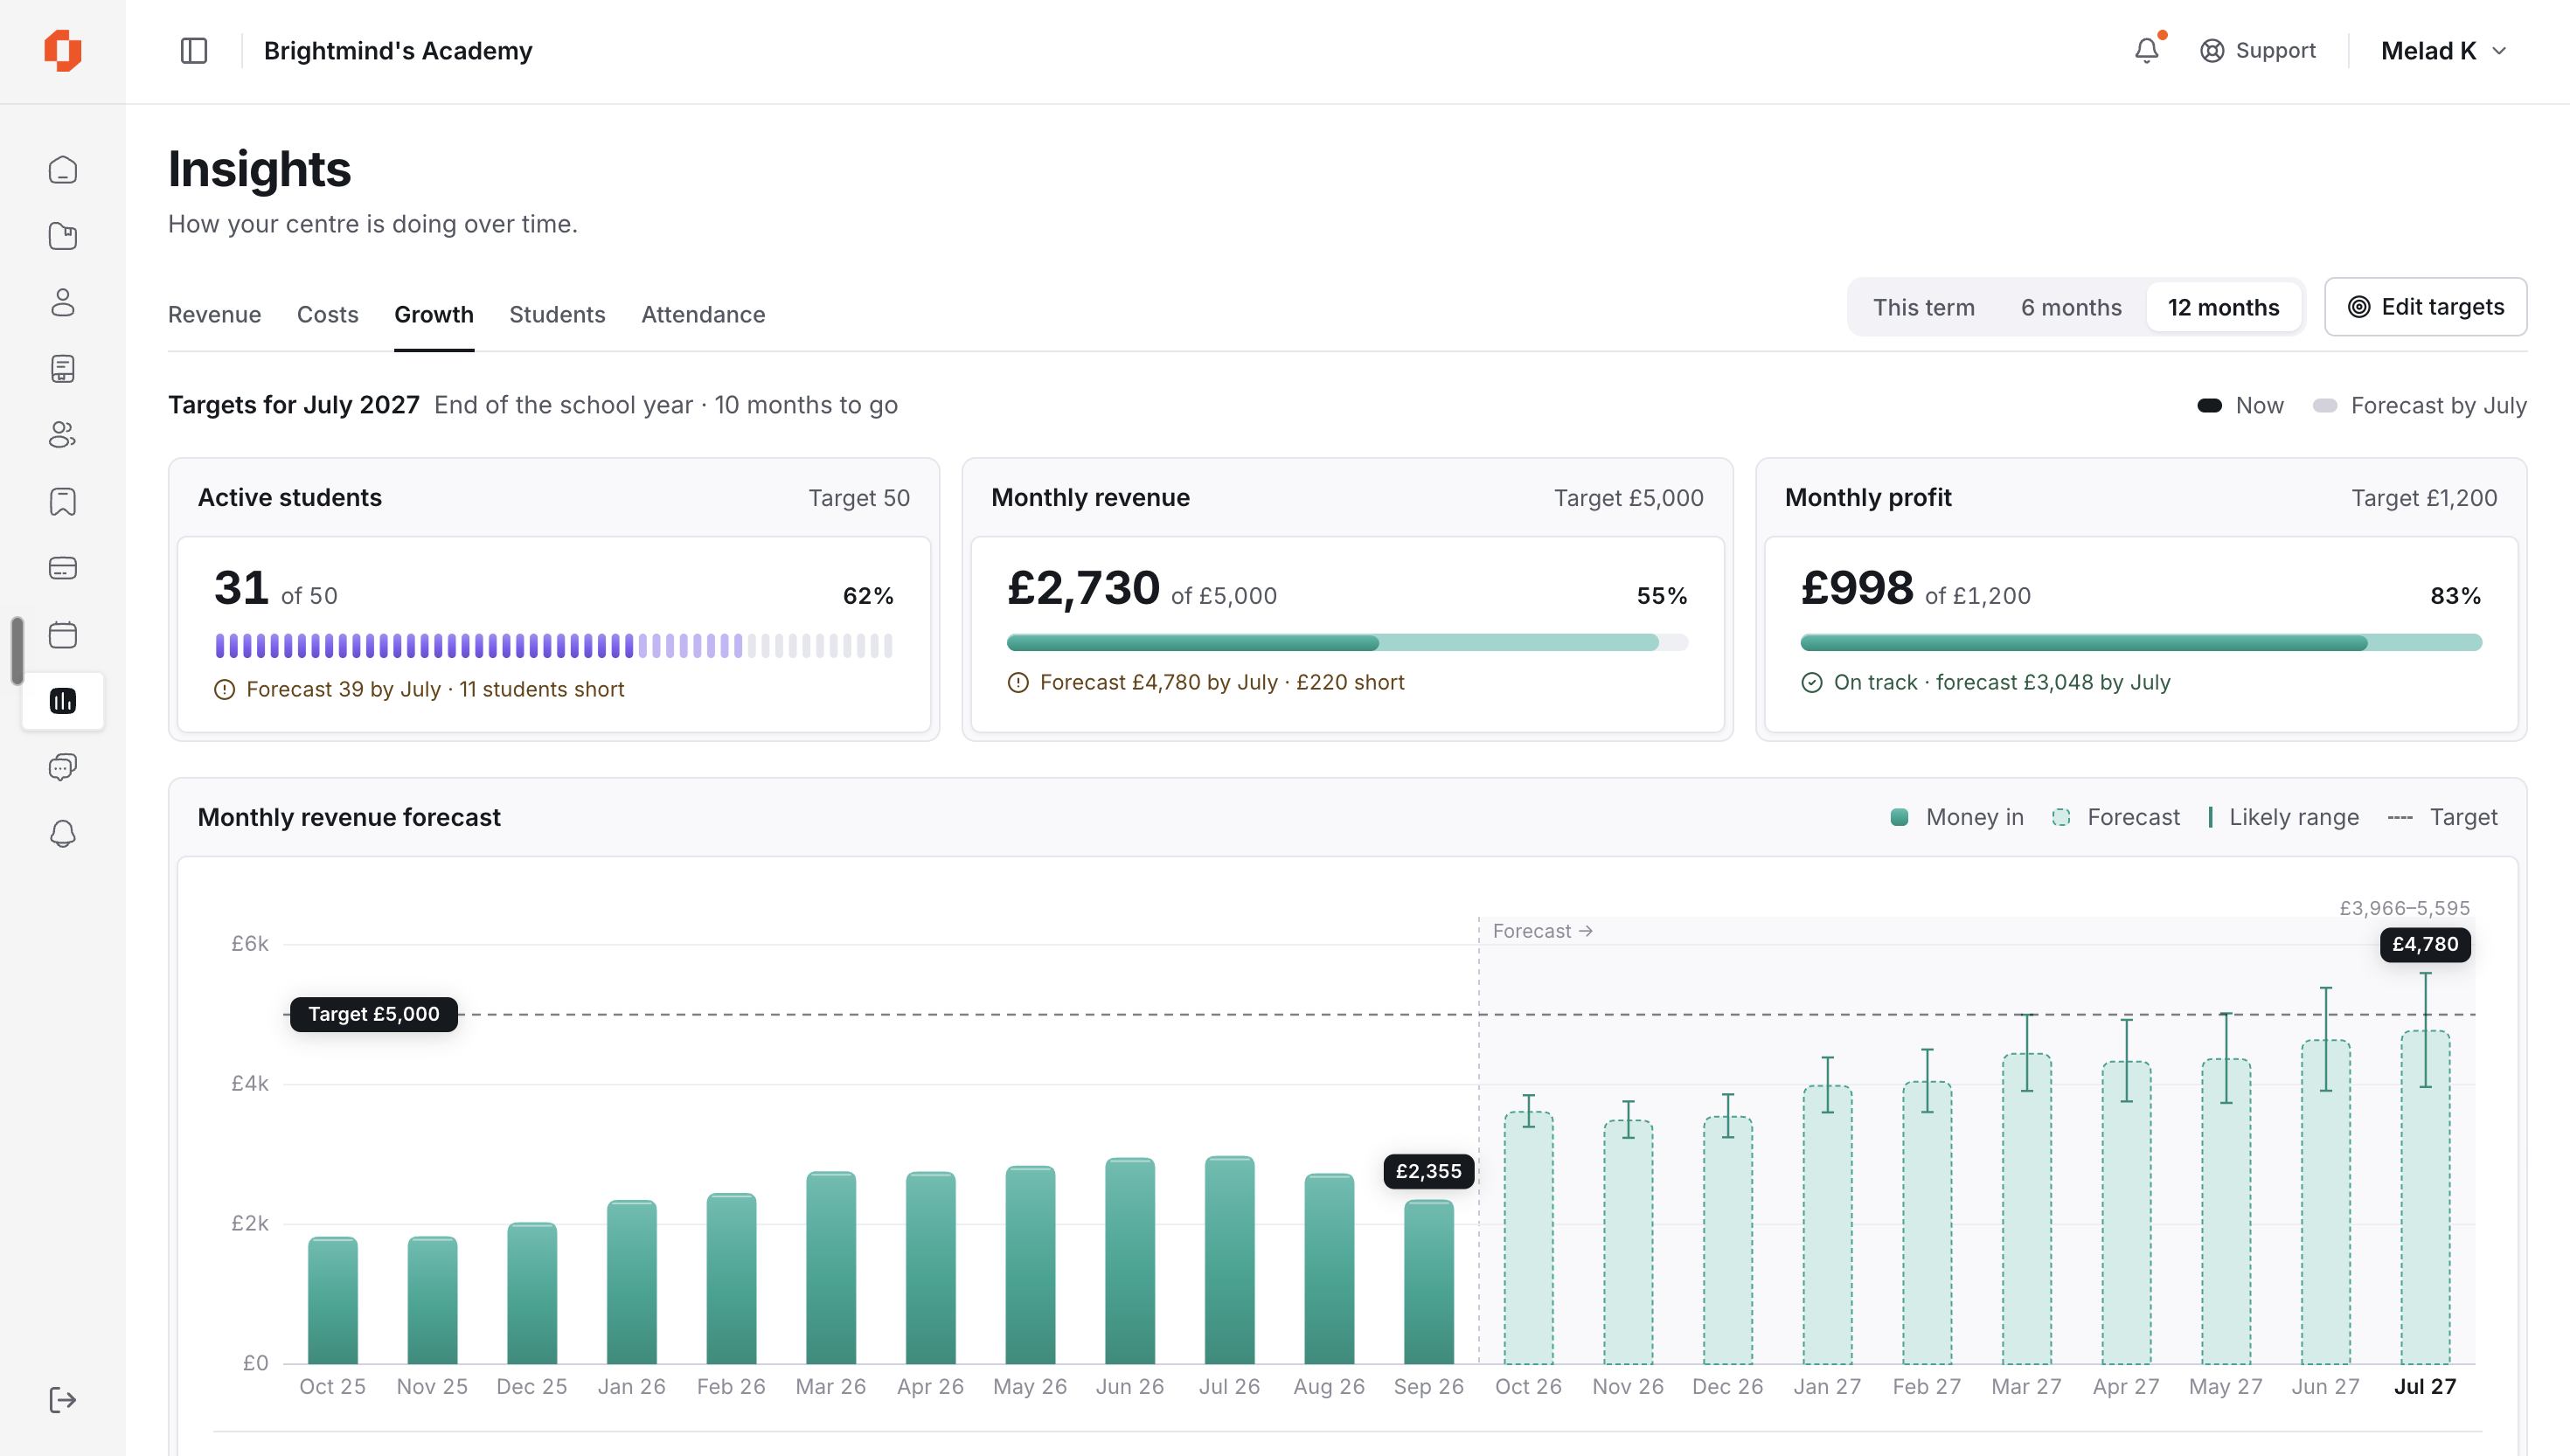Screen dimensions: 2570x1456
Task: Click the warning icon beside Forecast 39 by July
Action: click(225, 689)
